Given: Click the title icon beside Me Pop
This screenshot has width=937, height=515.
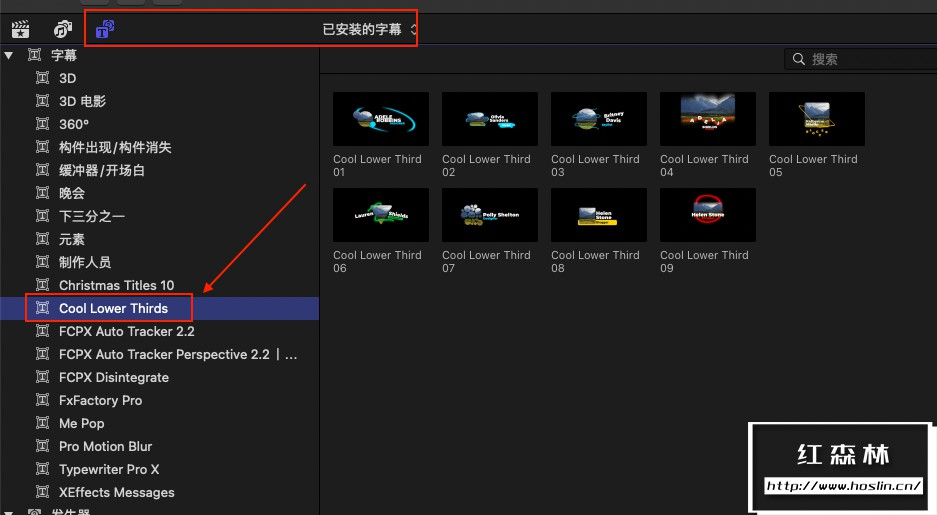Looking at the screenshot, I should [42, 423].
